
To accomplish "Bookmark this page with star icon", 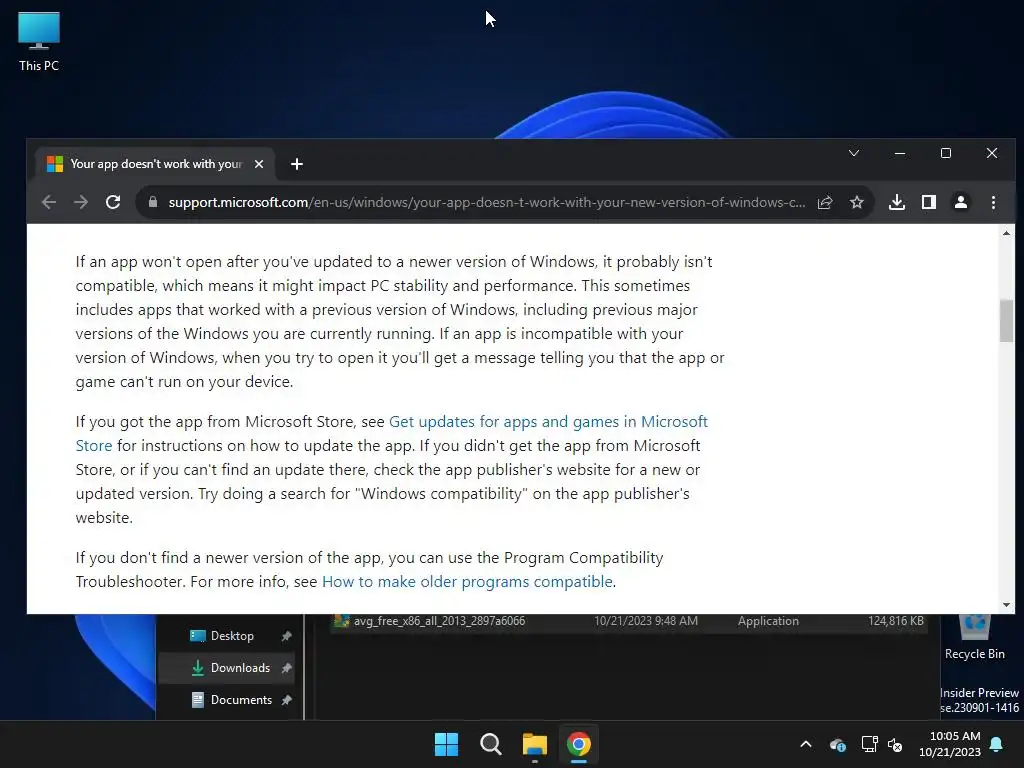I will (x=857, y=202).
